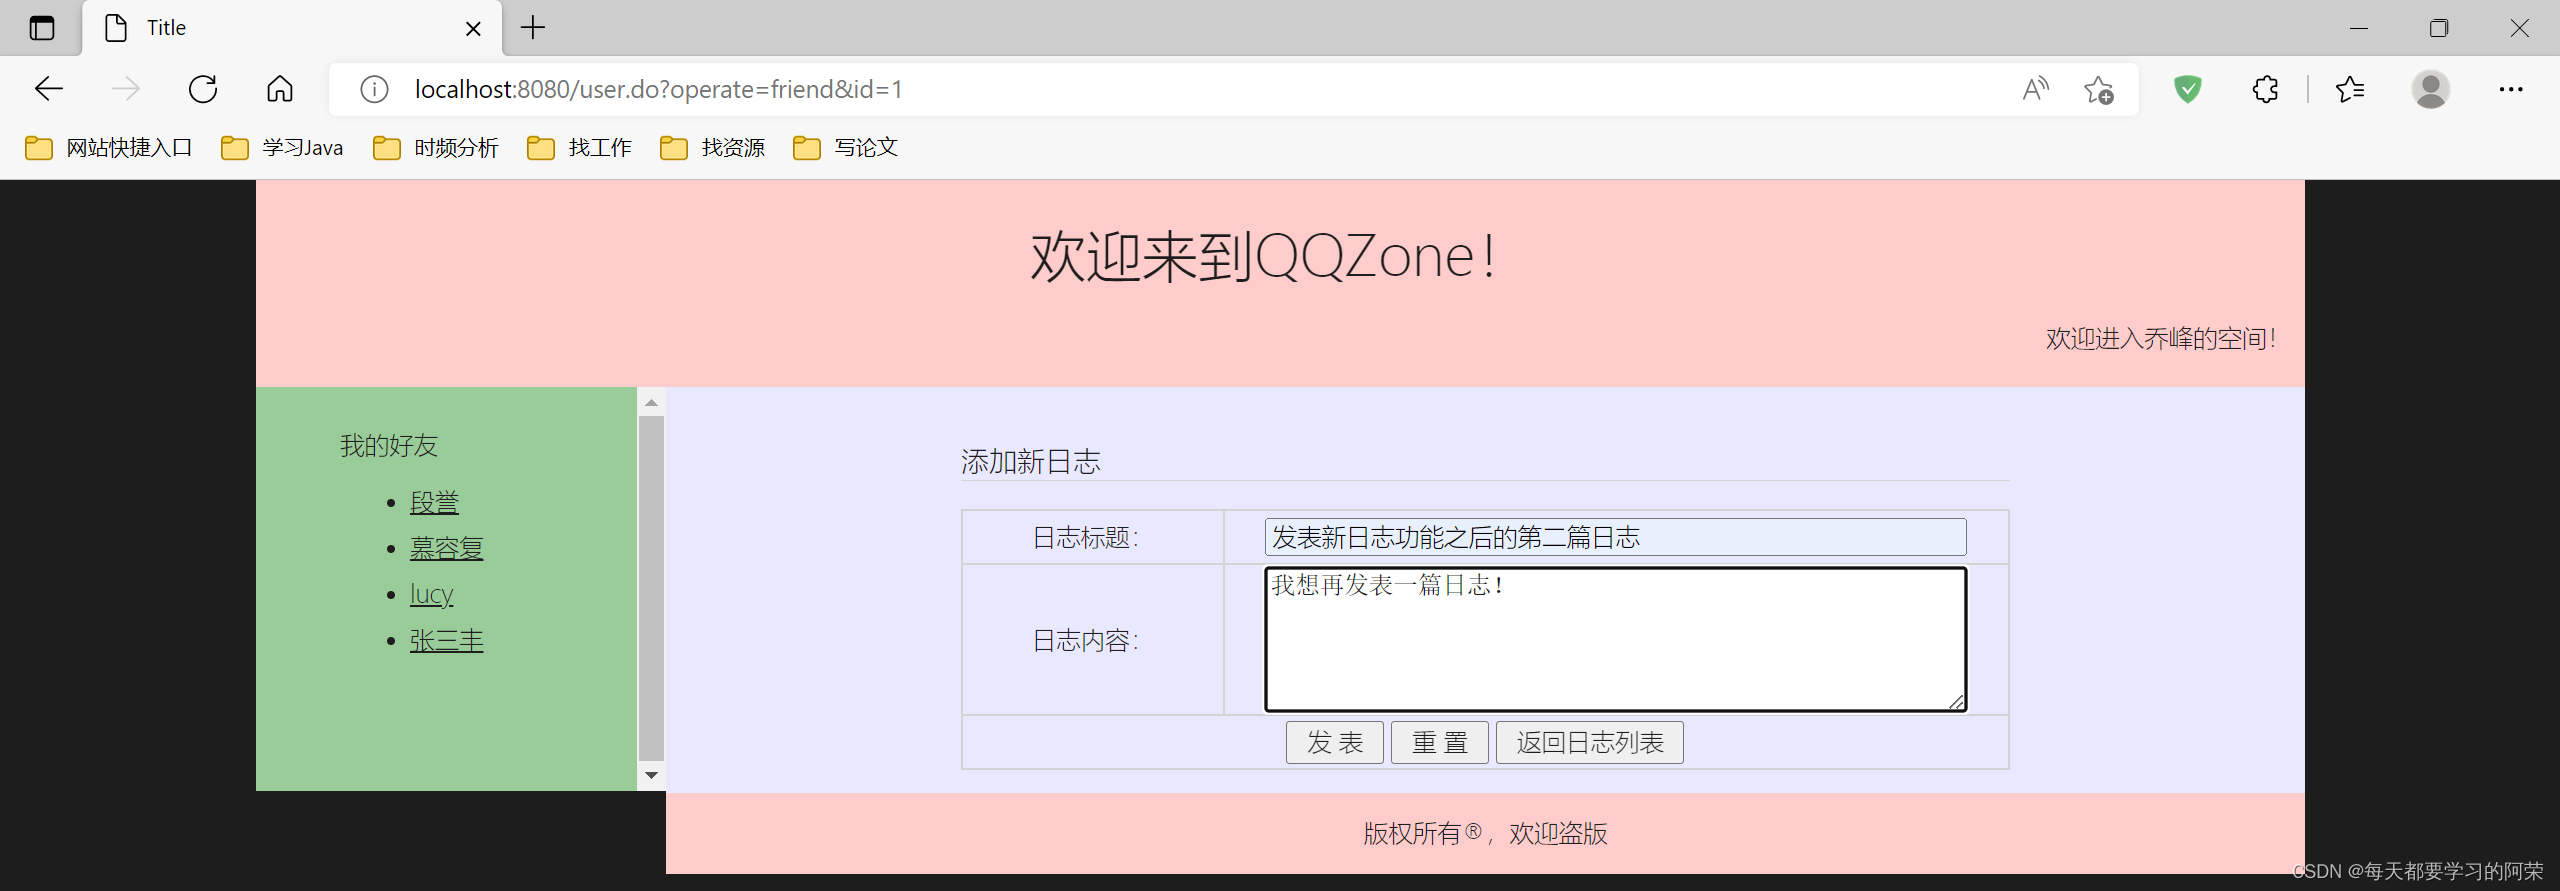Add this page to favorites star
This screenshot has width=2560, height=891.
click(x=2099, y=90)
